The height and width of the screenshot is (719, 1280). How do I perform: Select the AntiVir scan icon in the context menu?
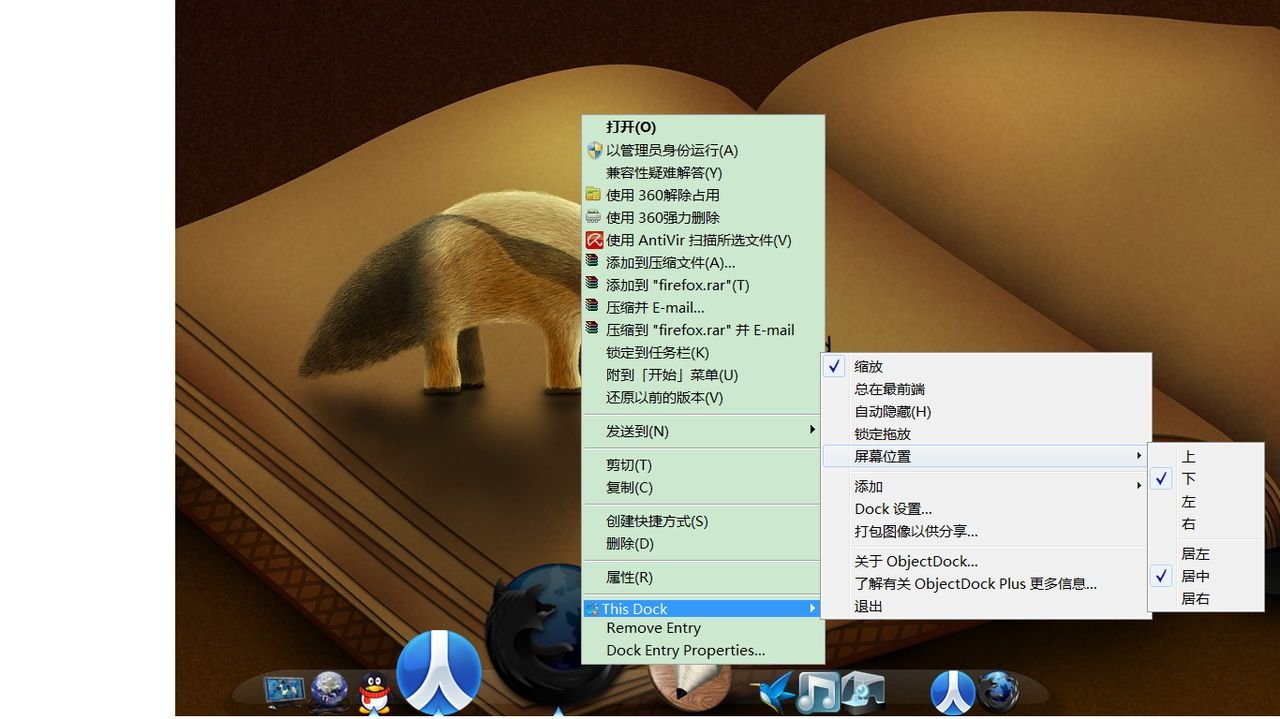click(x=594, y=240)
